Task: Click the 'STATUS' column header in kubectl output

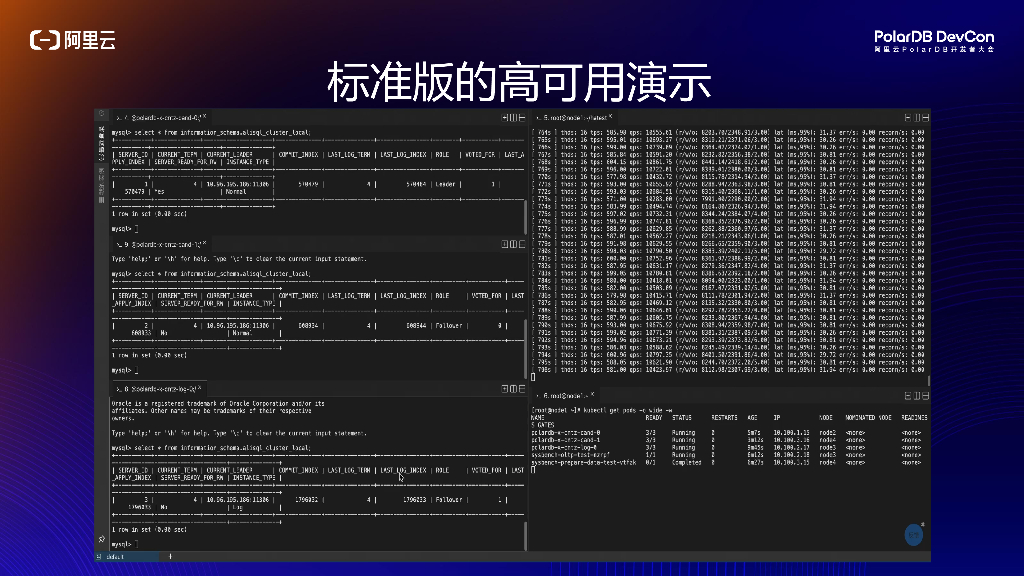Action: [681, 417]
